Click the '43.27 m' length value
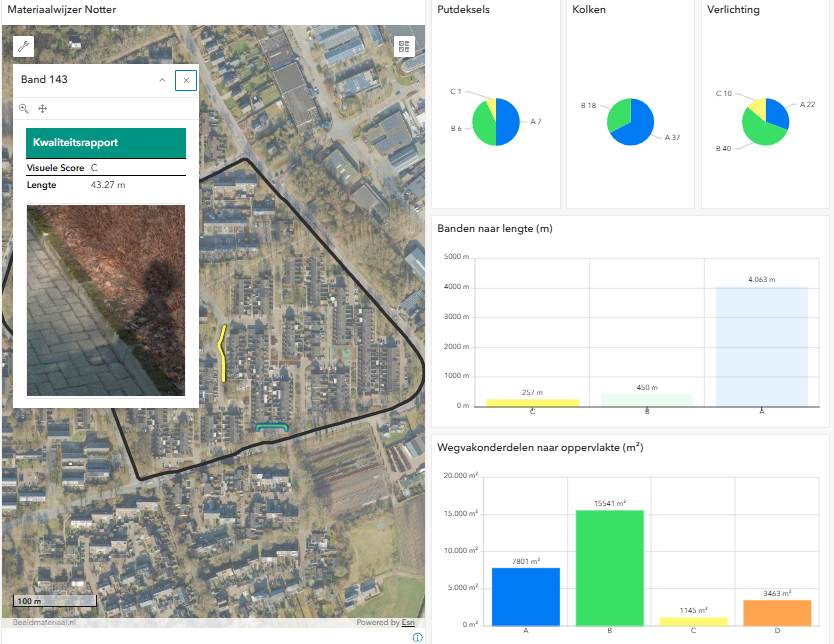The image size is (834, 644). pos(108,185)
